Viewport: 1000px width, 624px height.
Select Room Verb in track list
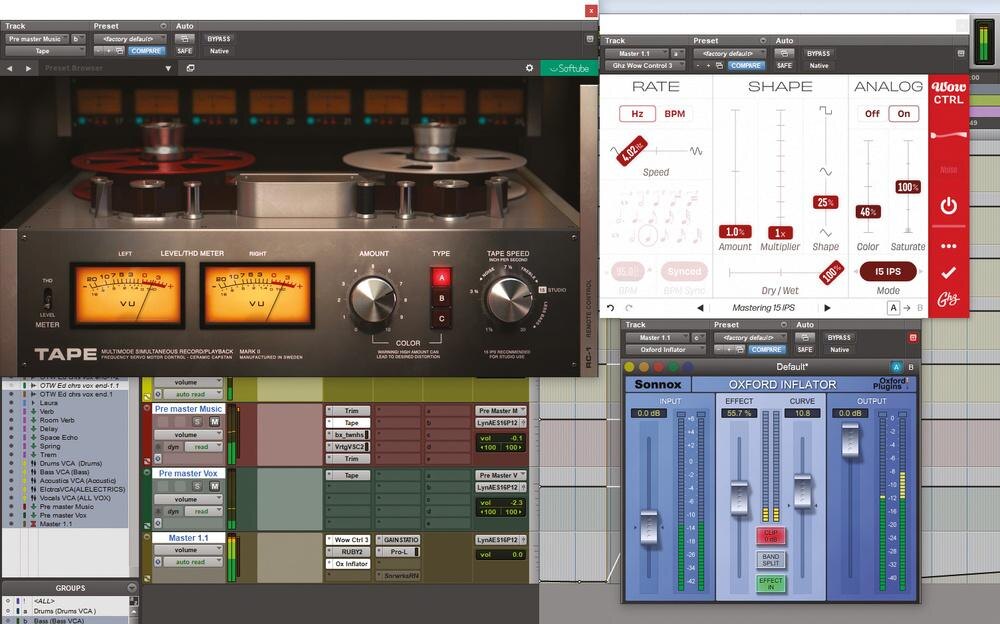57,420
